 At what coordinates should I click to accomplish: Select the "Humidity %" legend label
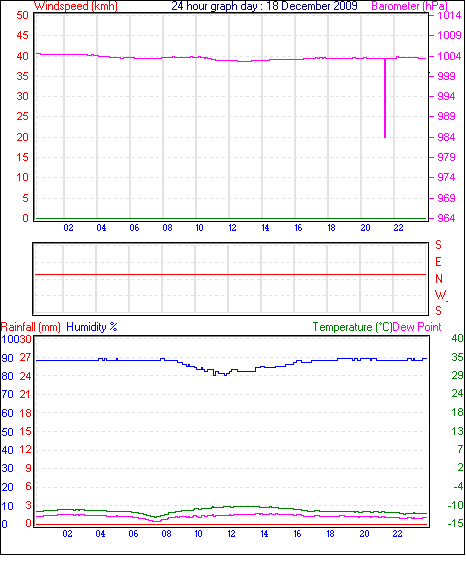coord(92,327)
